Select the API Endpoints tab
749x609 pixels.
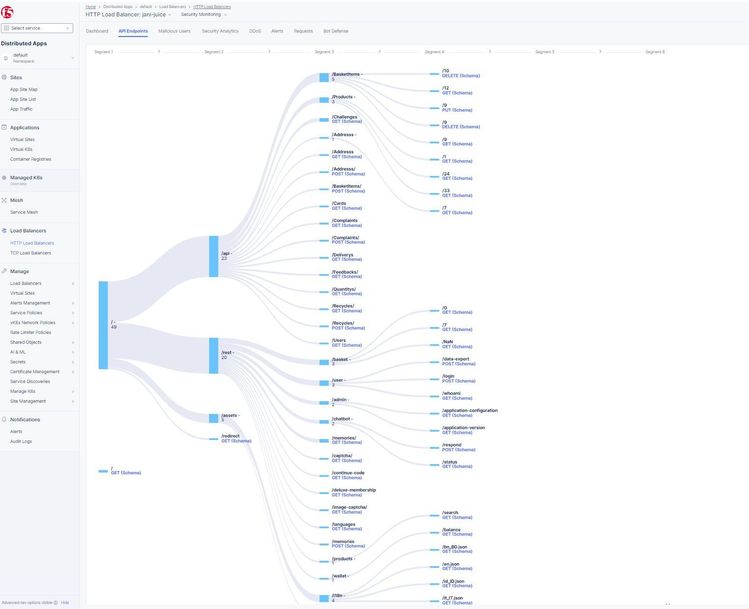click(133, 31)
